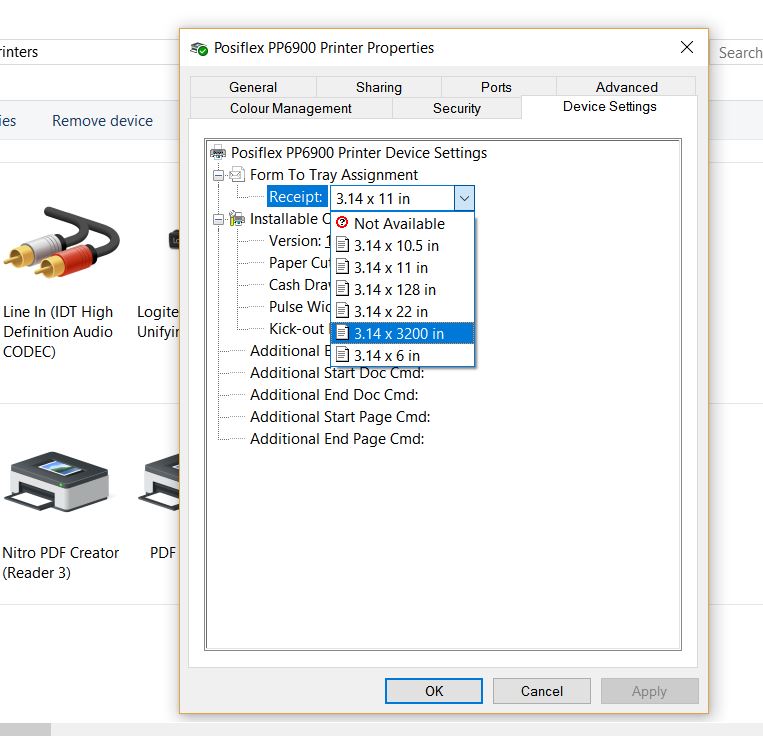The image size is (763, 736).
Task: Click the Nitro PDF Creator (Reader 3) label
Action: [x=60, y=563]
